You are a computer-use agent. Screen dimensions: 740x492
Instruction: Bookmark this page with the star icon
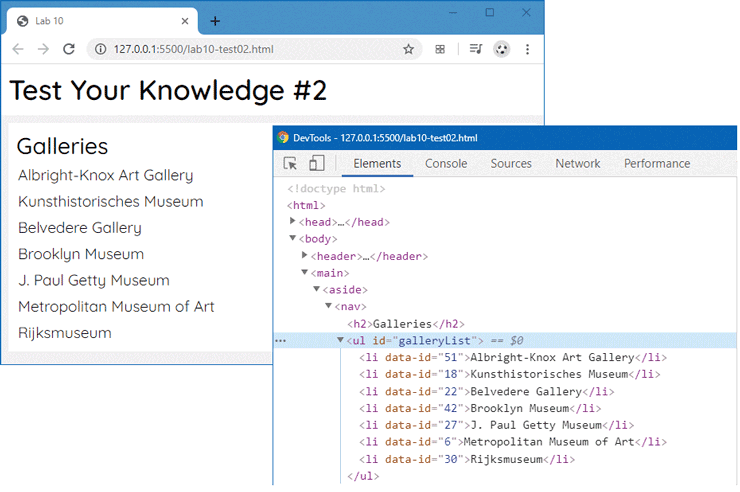tap(408, 49)
